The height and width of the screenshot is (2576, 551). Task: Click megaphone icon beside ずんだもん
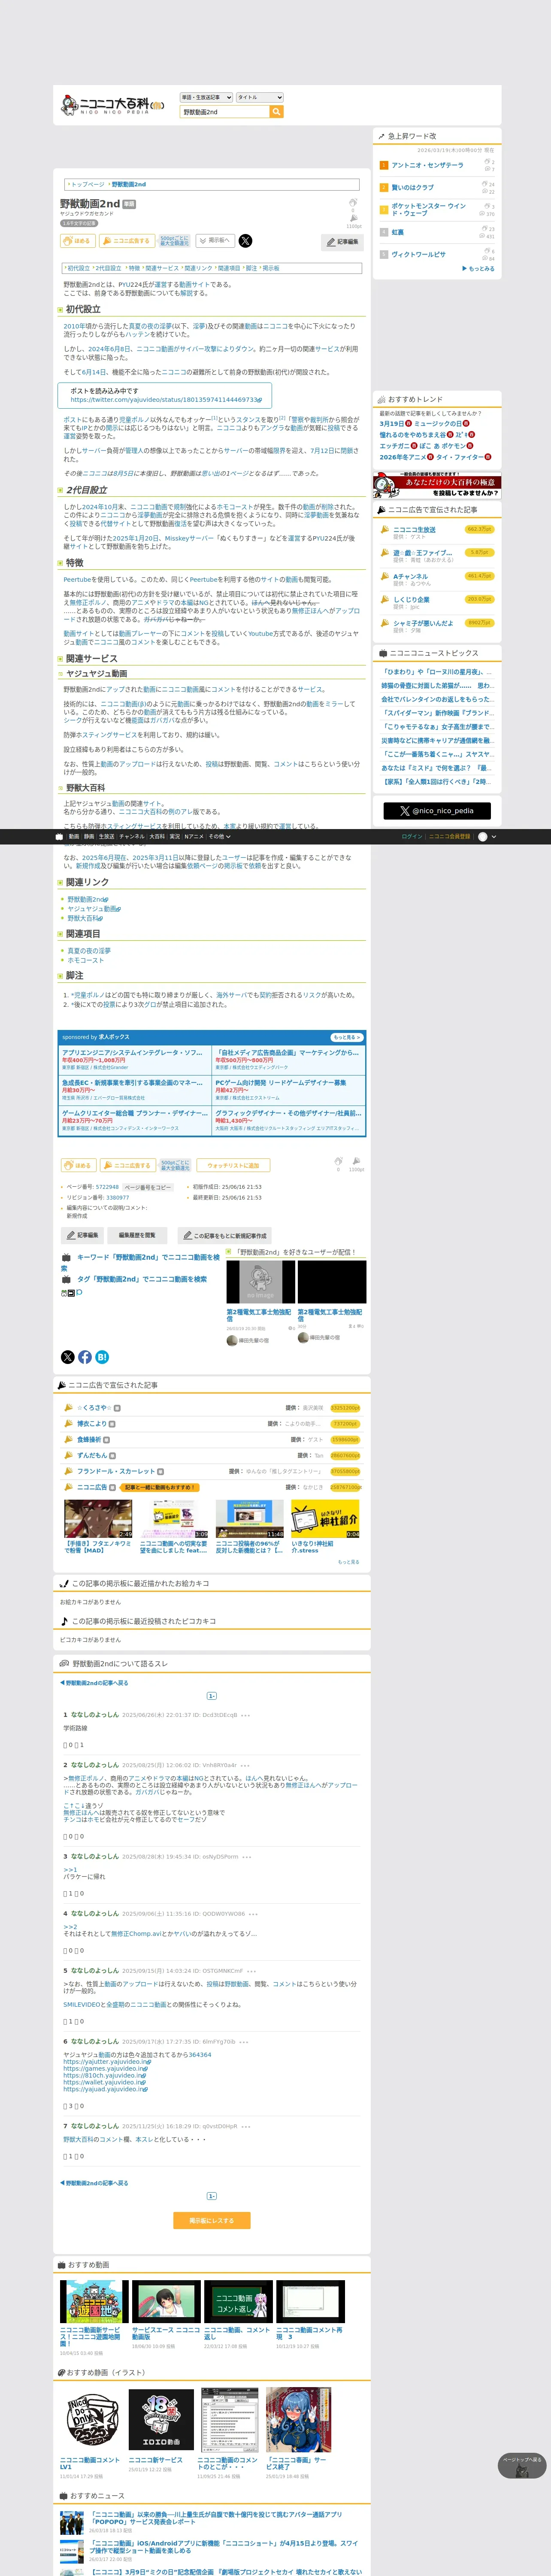pyautogui.click(x=69, y=1455)
